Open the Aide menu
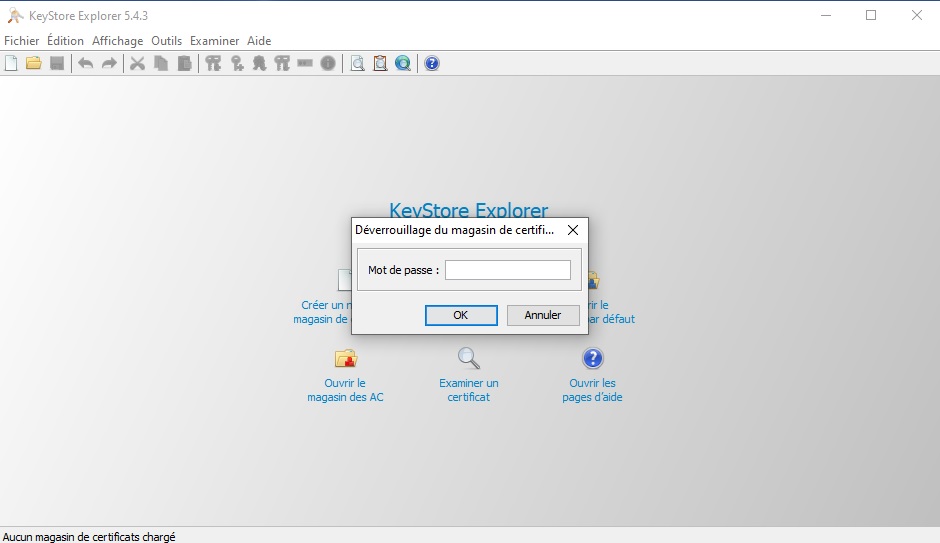Viewport: 940px width, 543px height. [x=259, y=41]
